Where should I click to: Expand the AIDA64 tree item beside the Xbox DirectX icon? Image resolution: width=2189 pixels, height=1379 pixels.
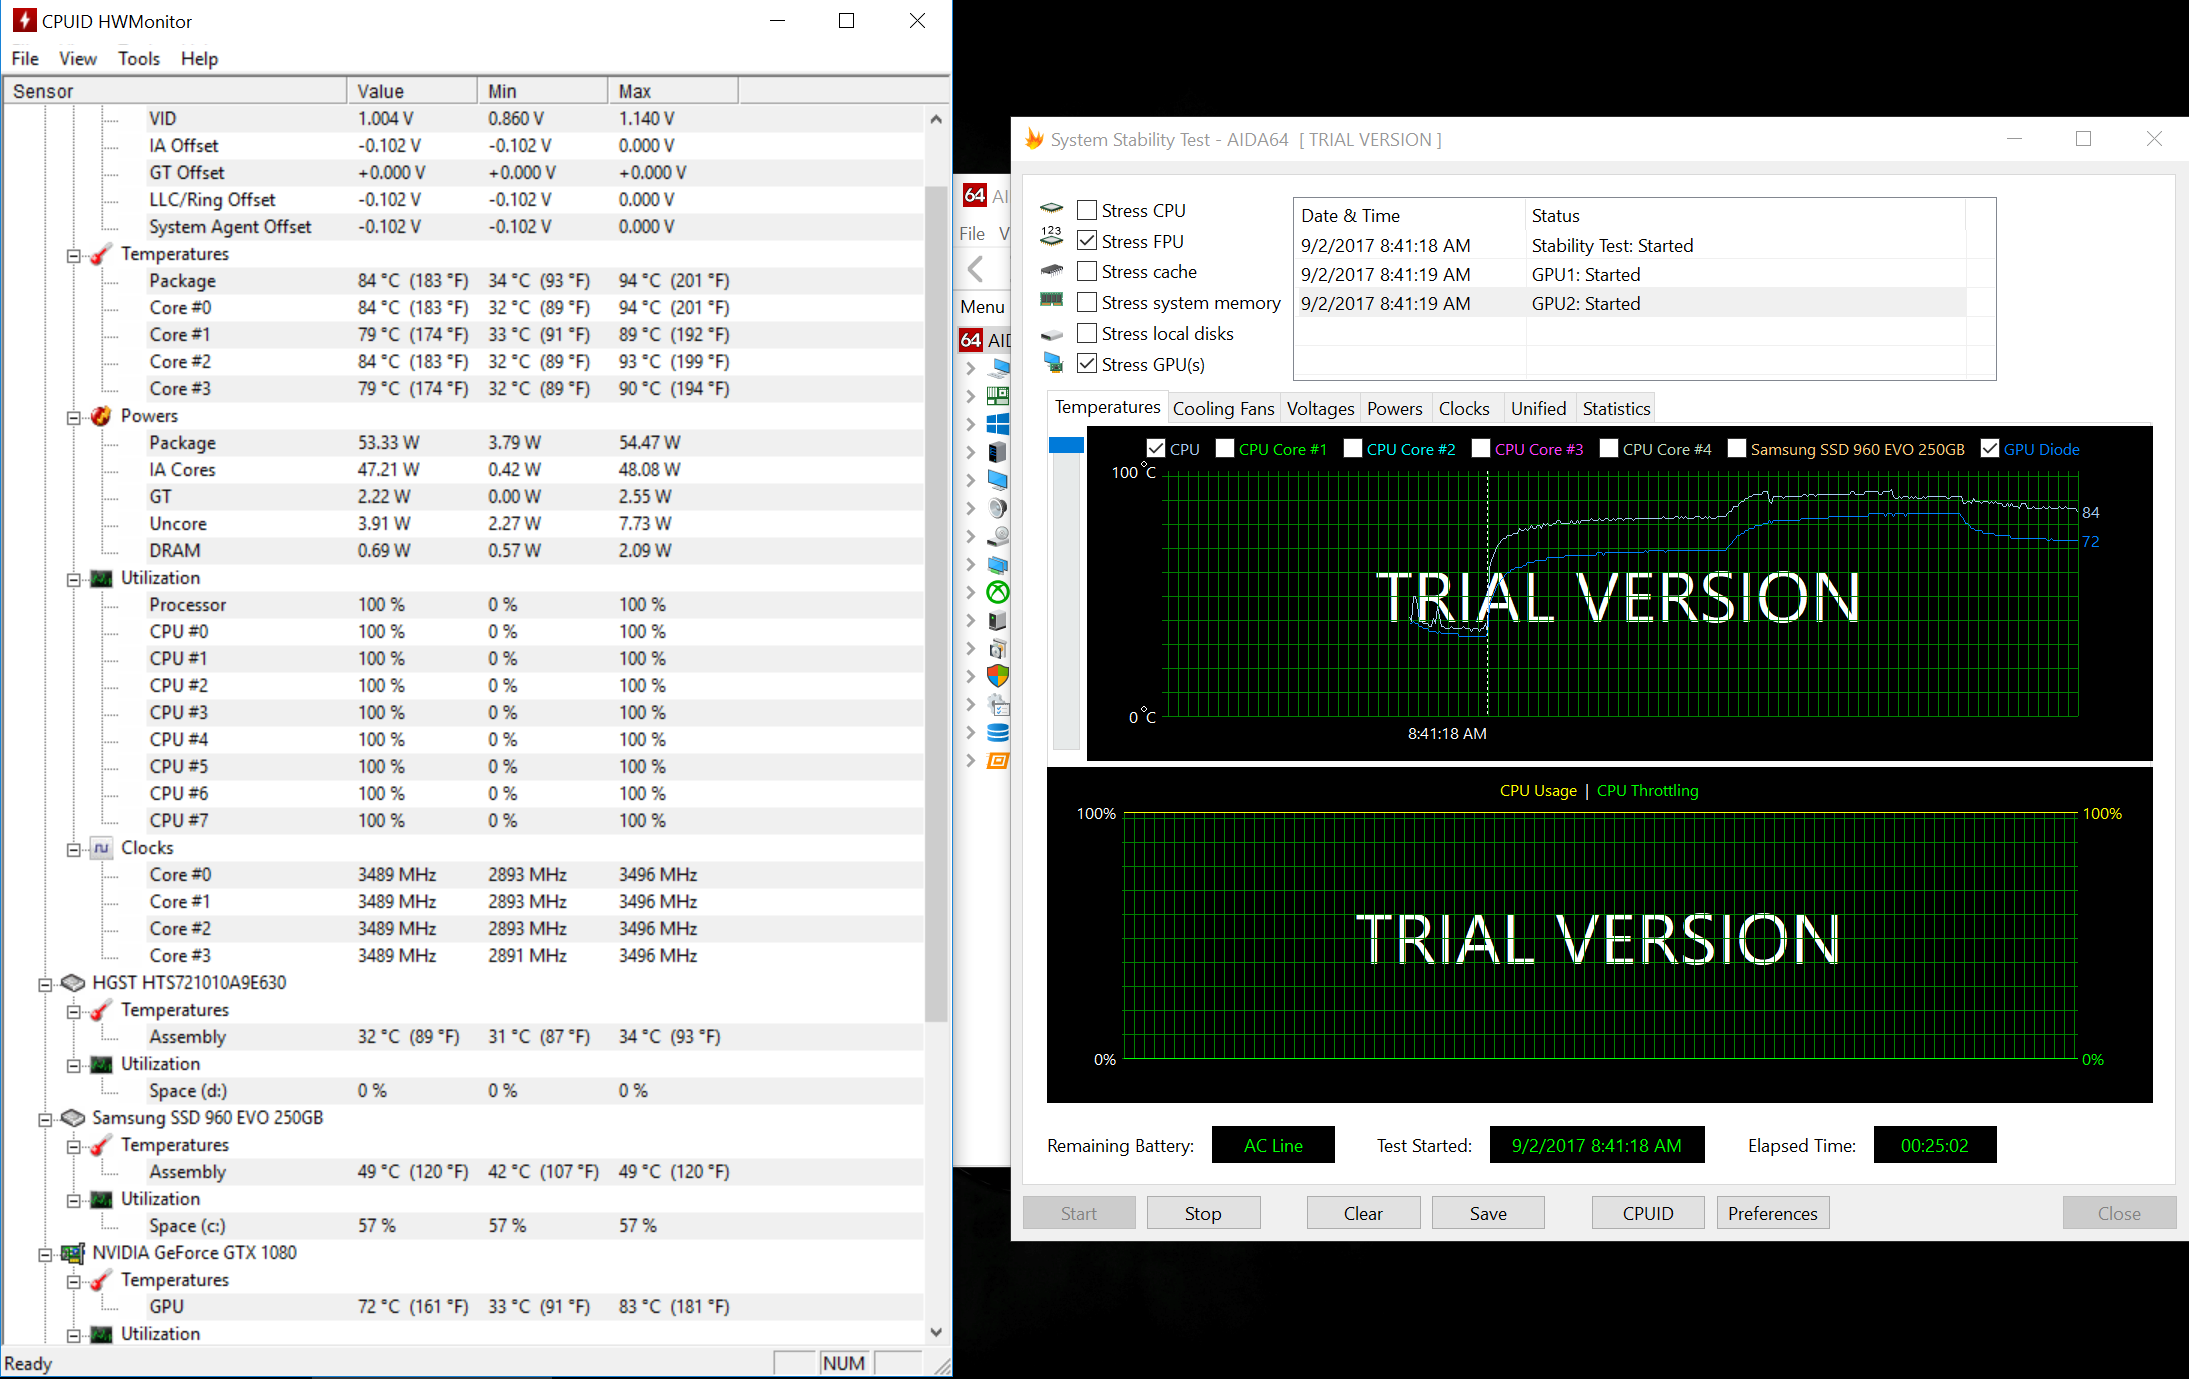pos(970,592)
